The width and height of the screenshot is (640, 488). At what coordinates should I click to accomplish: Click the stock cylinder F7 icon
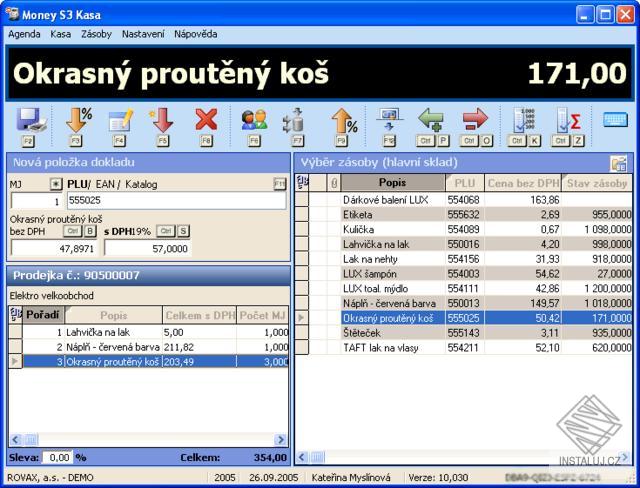295,120
